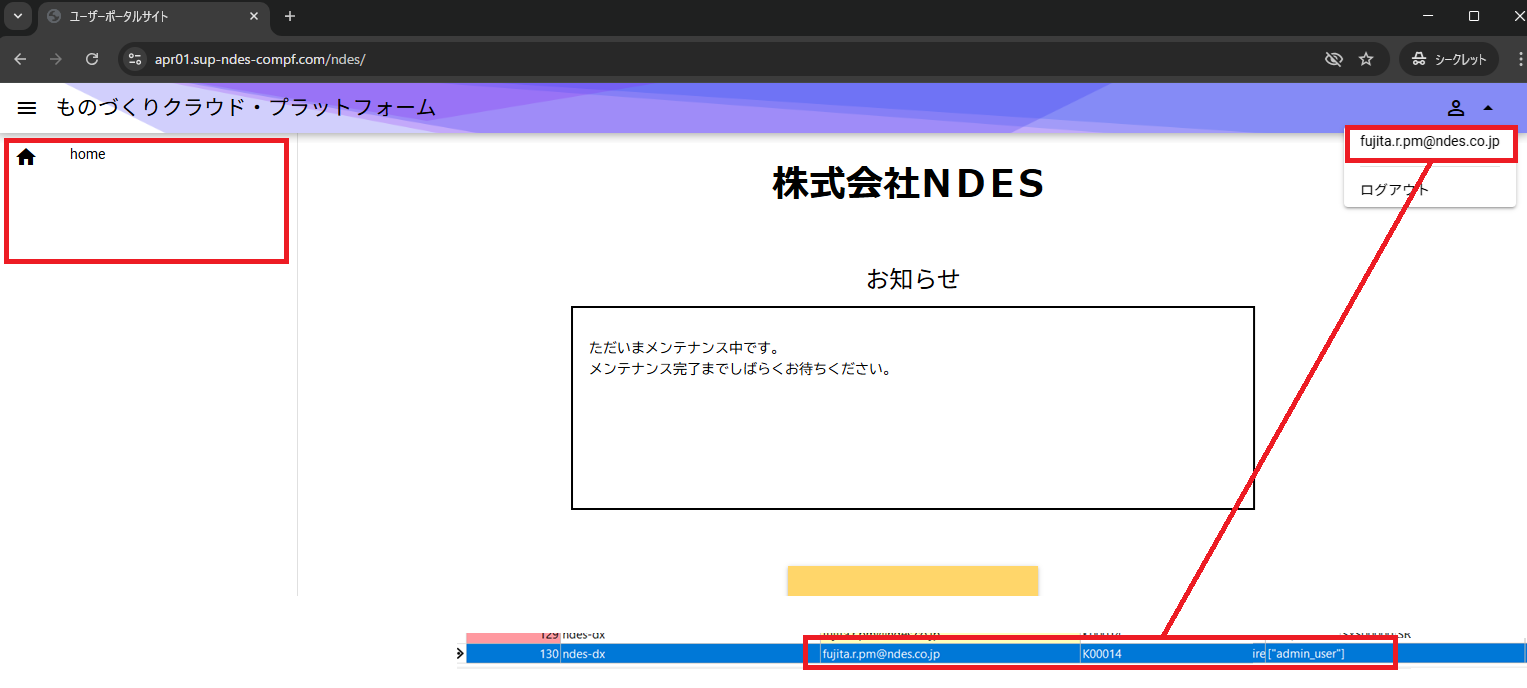
Task: View site information in the address bar
Action: pyautogui.click(x=136, y=59)
